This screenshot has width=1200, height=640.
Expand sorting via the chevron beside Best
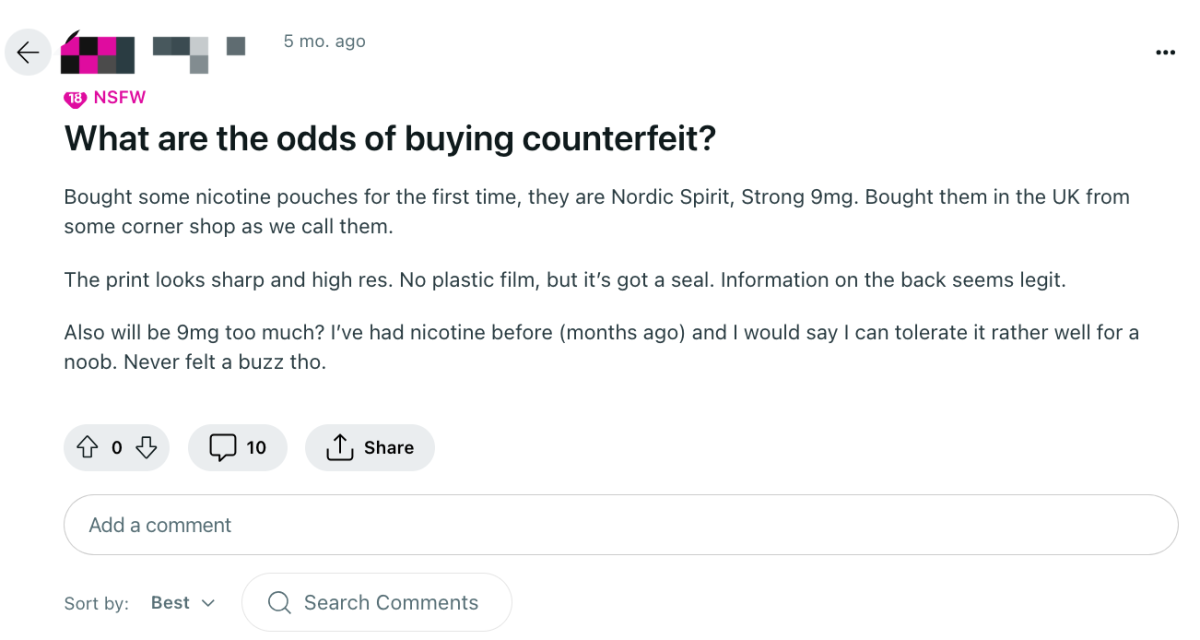pyautogui.click(x=208, y=603)
